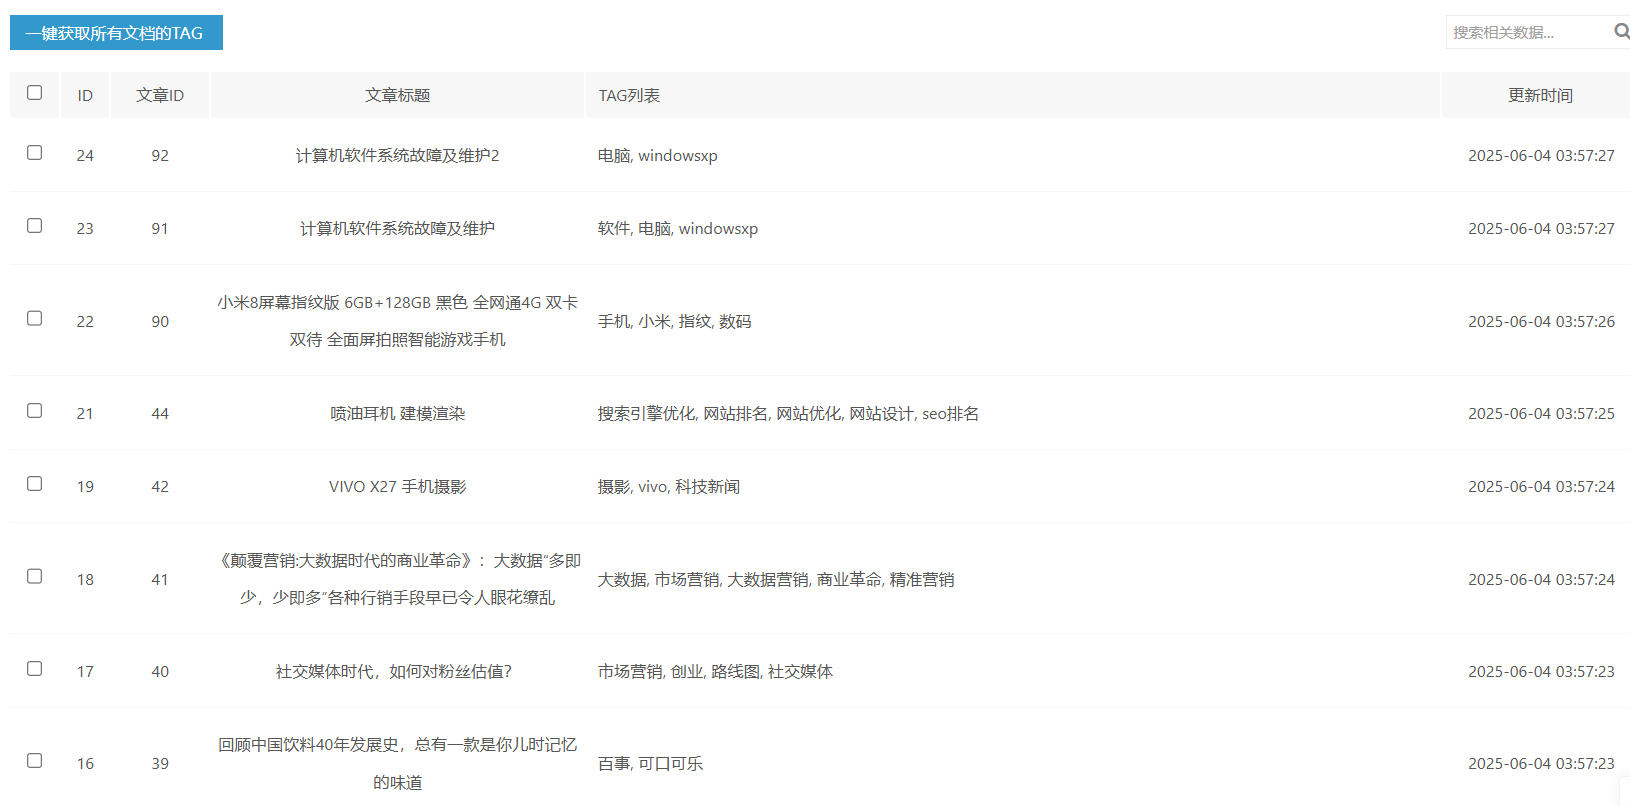1630x806 pixels.
Task: Click title starting 《颠覆营销:大数据时代
Action: click(x=397, y=579)
